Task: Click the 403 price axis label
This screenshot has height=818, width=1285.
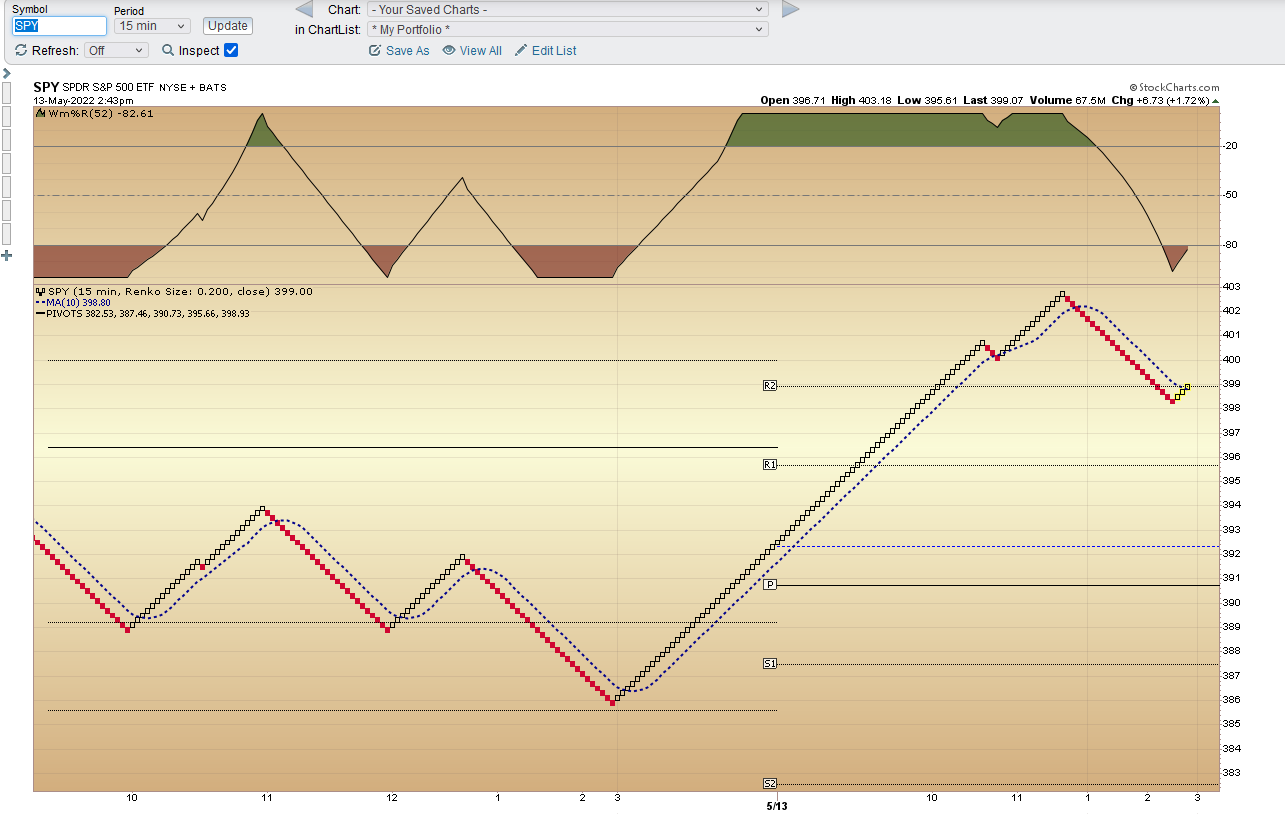Action: [1233, 287]
